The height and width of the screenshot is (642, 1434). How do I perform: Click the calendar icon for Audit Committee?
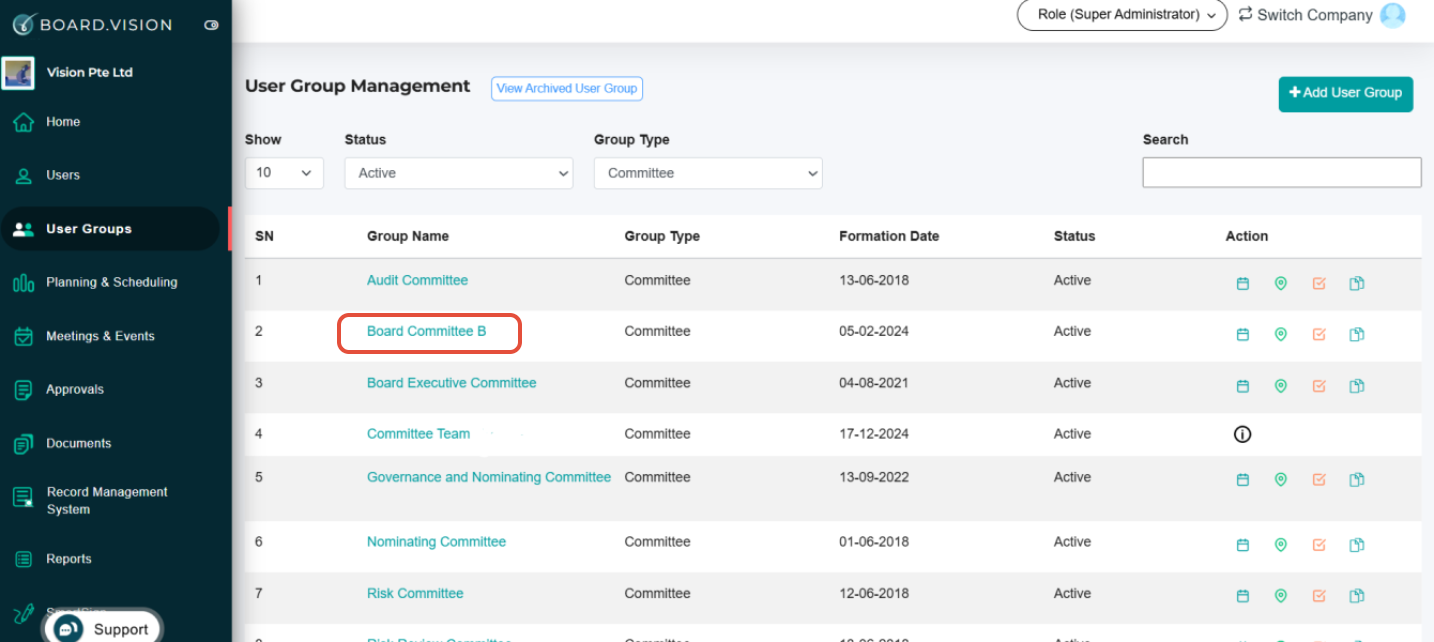pos(1243,283)
